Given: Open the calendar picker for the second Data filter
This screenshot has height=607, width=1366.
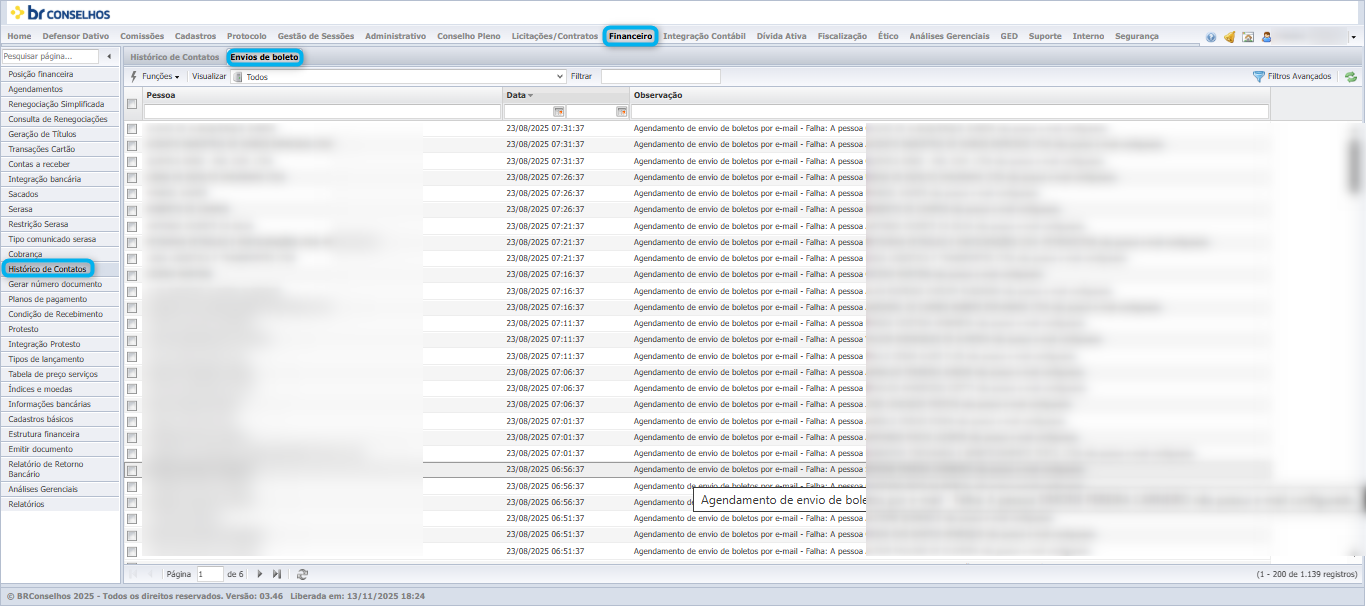Looking at the screenshot, I should coord(621,112).
